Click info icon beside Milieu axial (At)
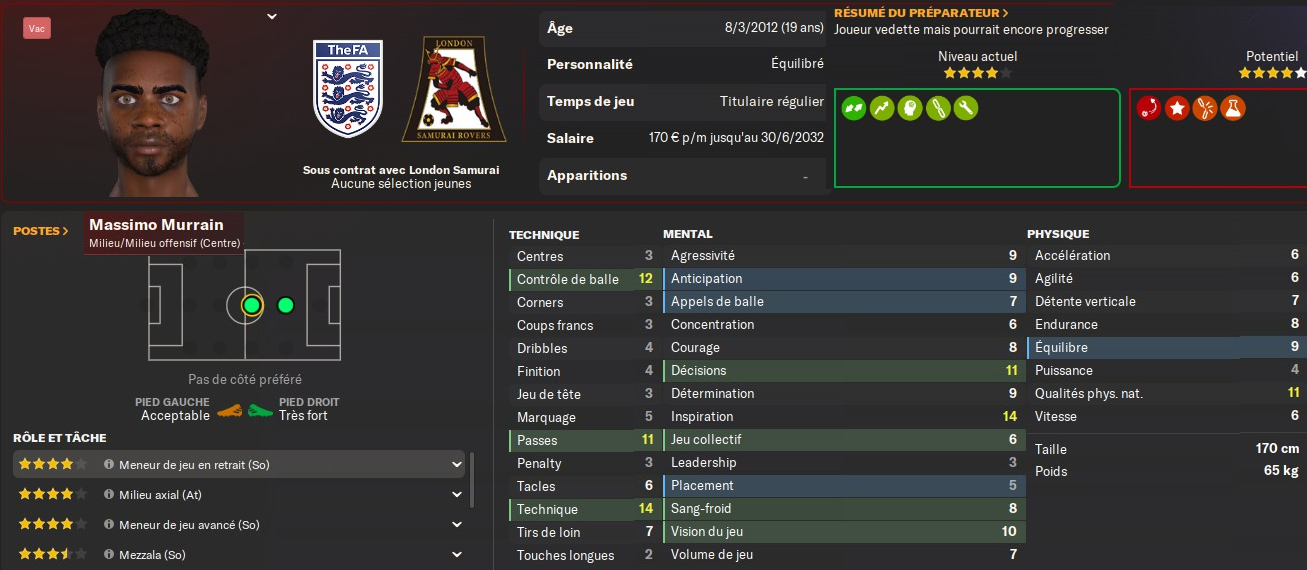Screen dimensions: 1307x570 [109, 495]
